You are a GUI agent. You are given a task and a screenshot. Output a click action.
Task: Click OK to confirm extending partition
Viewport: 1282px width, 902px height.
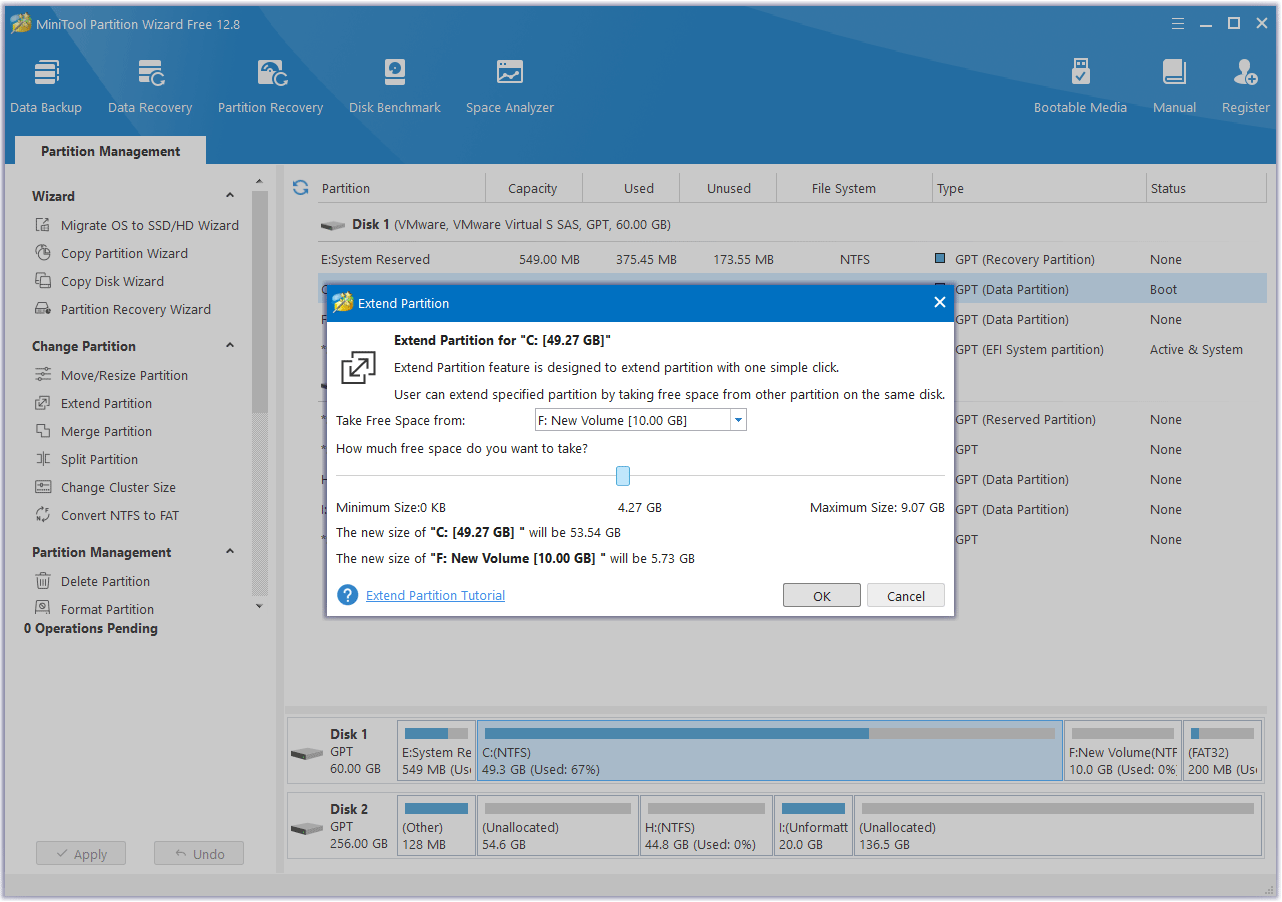tap(821, 594)
